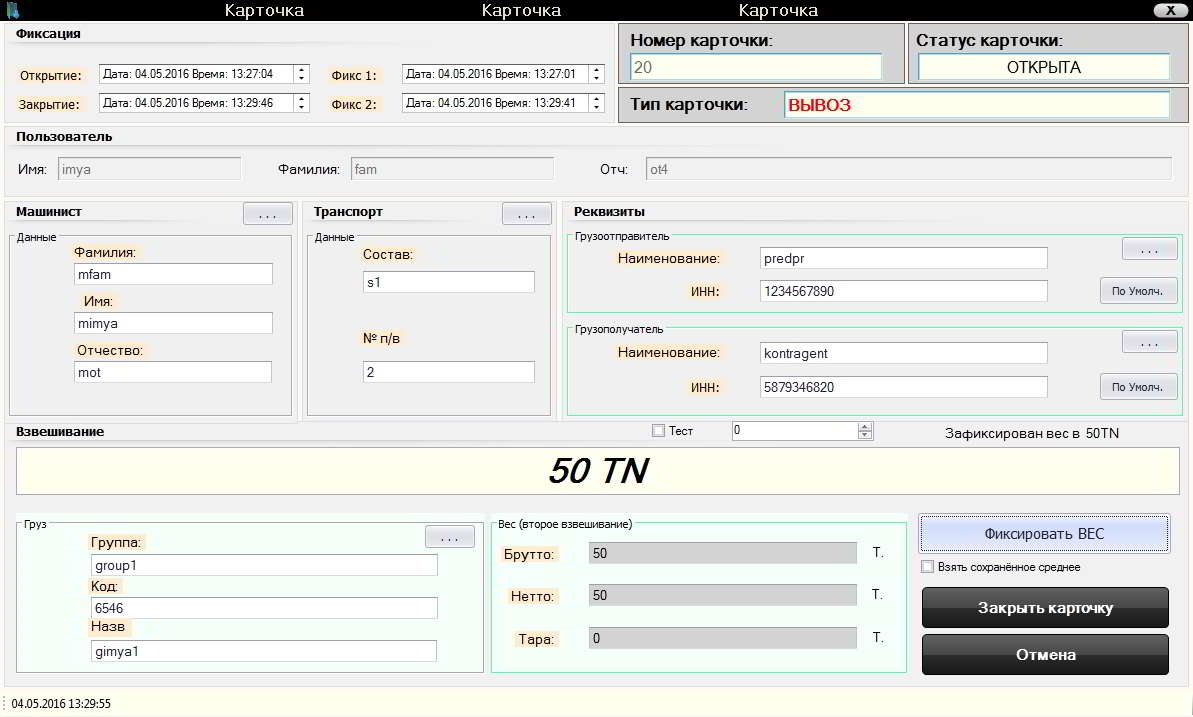Check Взять сохранённое среднее option
The image size is (1193, 717).
(x=928, y=567)
